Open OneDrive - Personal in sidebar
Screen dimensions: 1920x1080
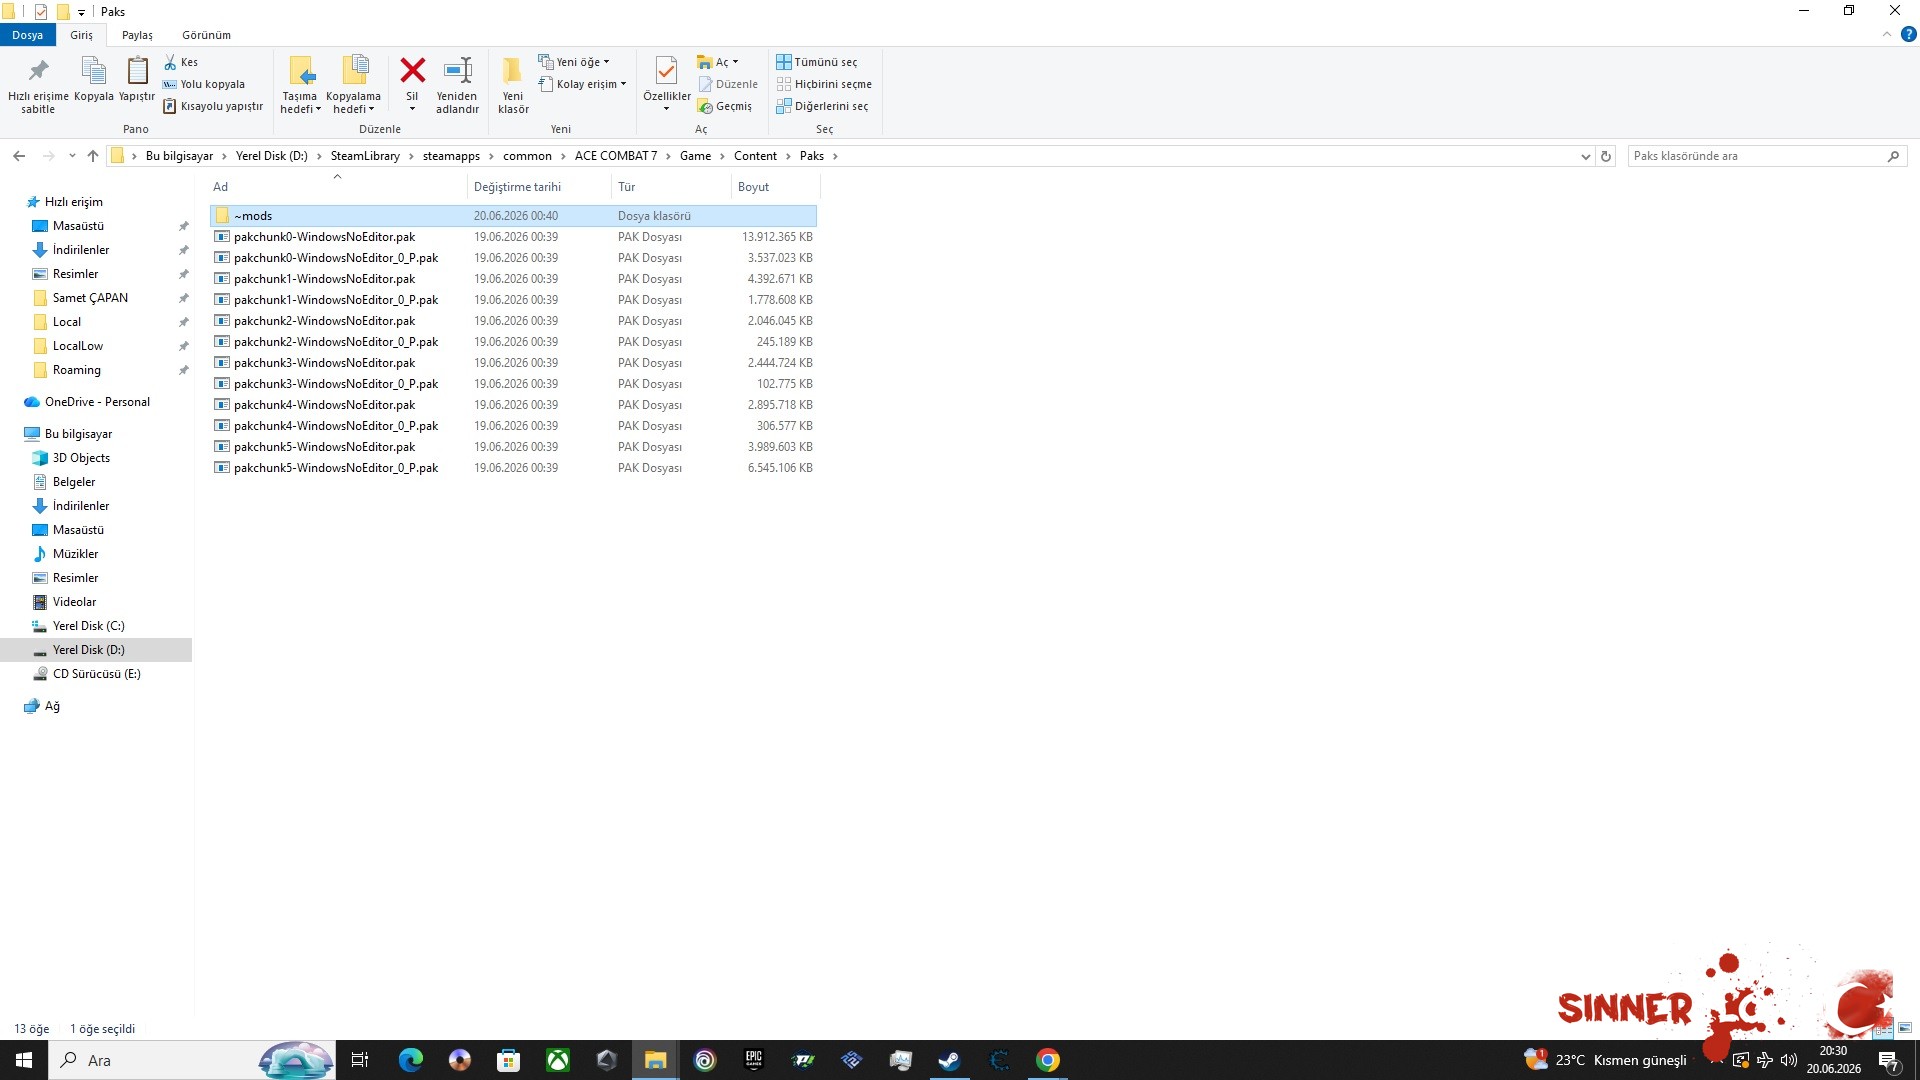click(x=97, y=402)
